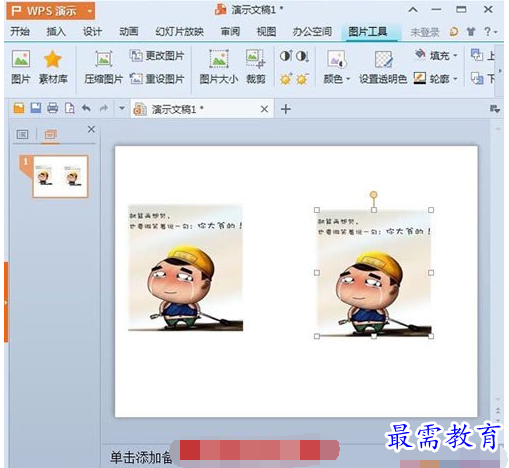Open the help question mark menu
Screen dimensions: 509x468
tap(490, 32)
